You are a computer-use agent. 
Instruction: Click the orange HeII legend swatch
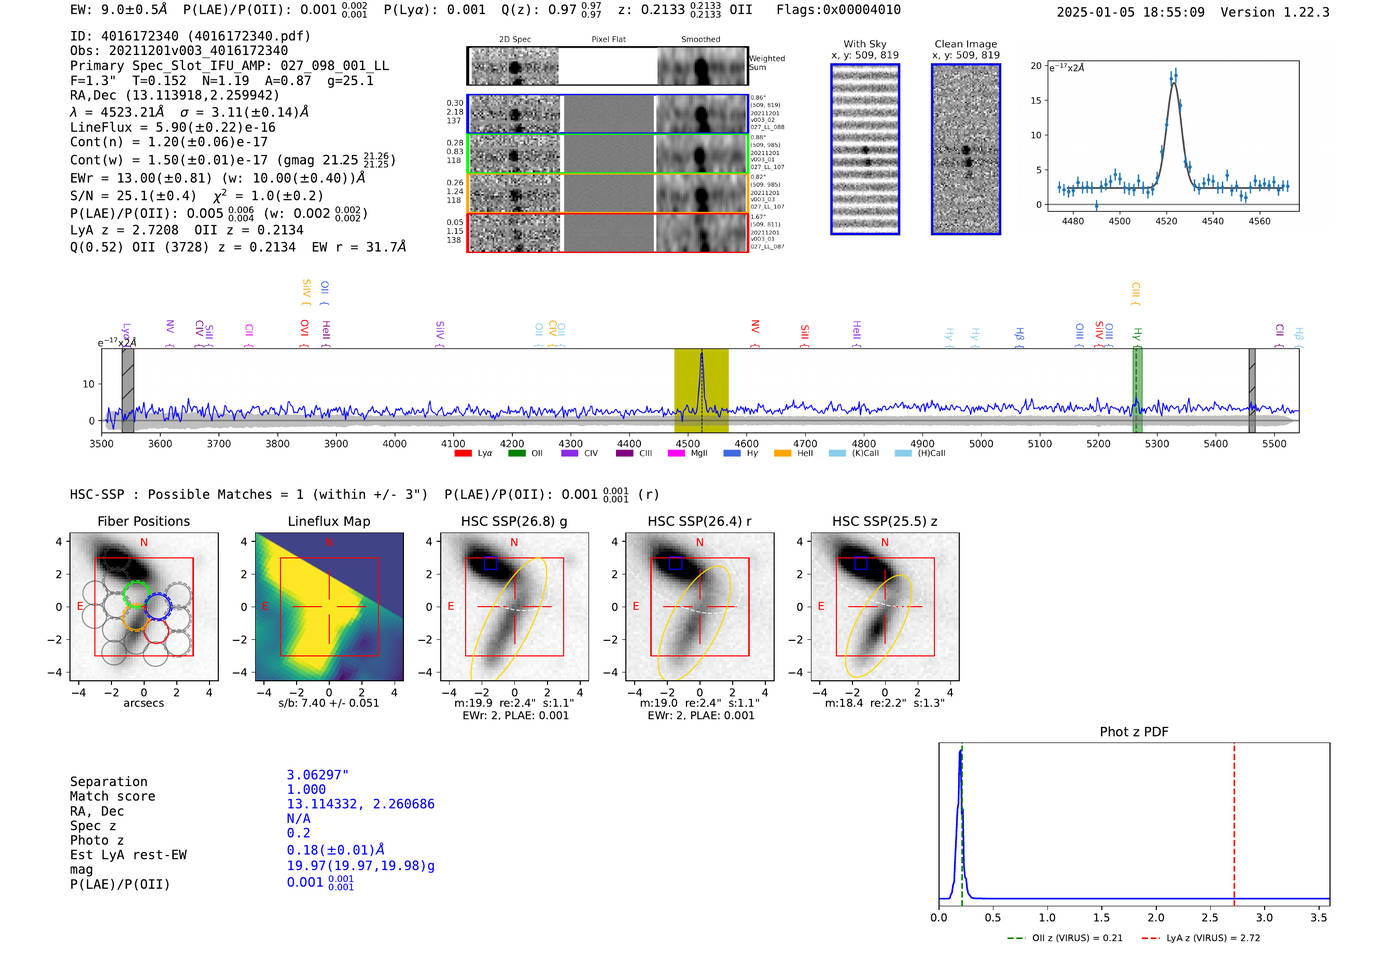pyautogui.click(x=782, y=454)
